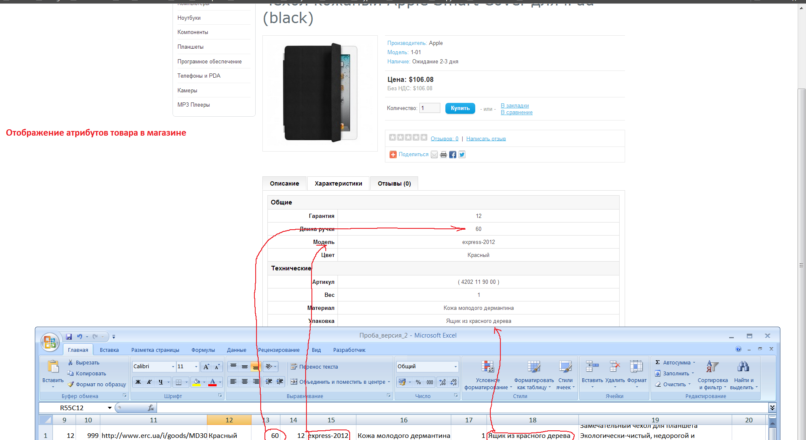Switch to Рецензирование ribbon tab
Viewport: 806px width, 440px height.
[279, 350]
